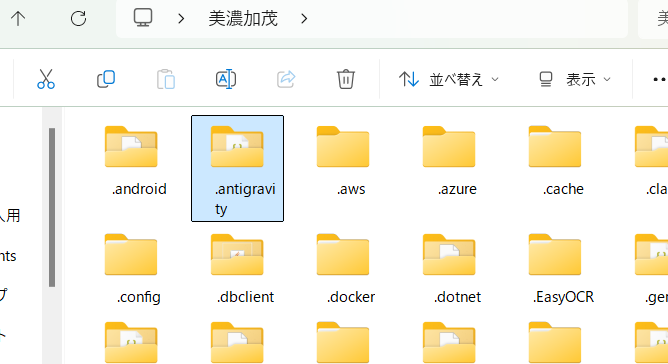
Task: Expand chevron after the monitor icon
Action: coord(181,18)
